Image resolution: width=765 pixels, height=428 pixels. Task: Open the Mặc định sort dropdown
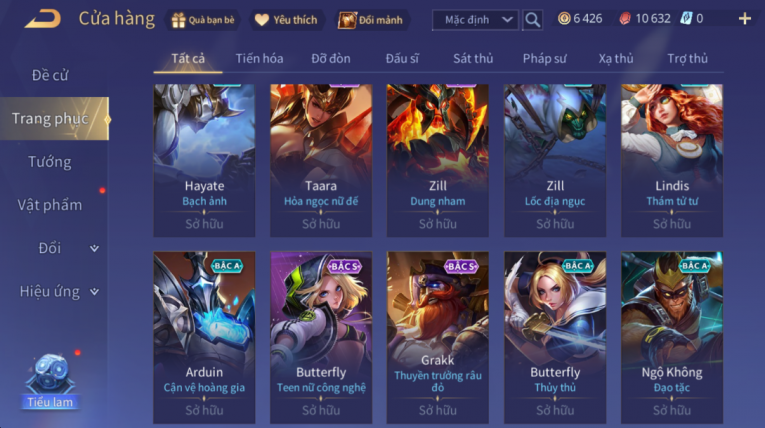point(475,20)
